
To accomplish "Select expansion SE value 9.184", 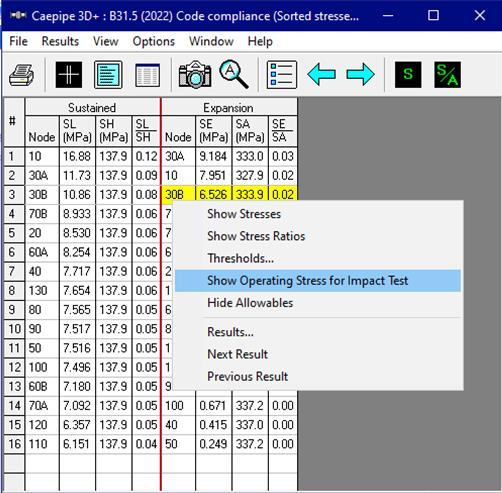I will (213, 156).
